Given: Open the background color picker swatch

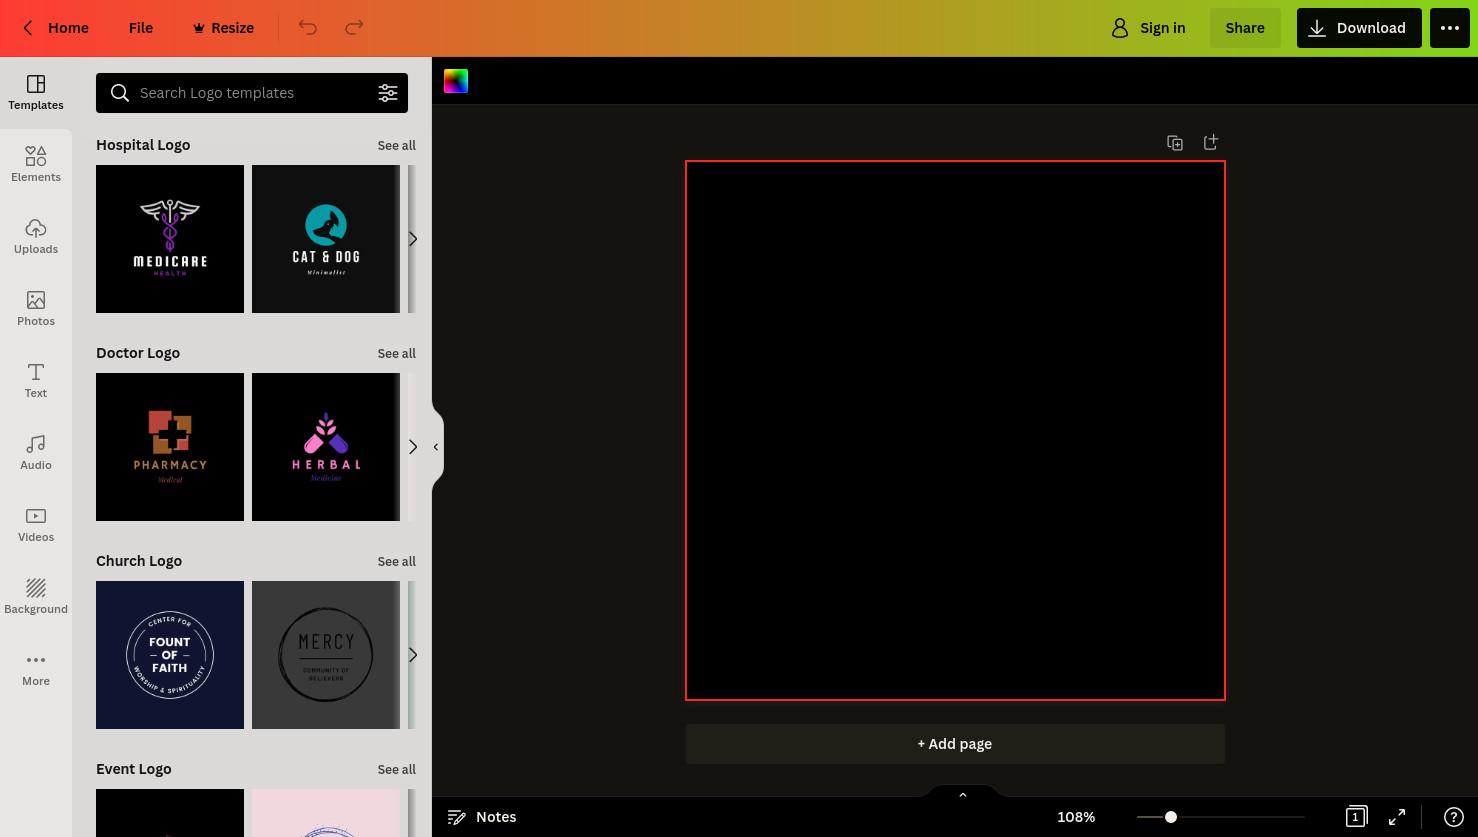Looking at the screenshot, I should click(x=456, y=81).
